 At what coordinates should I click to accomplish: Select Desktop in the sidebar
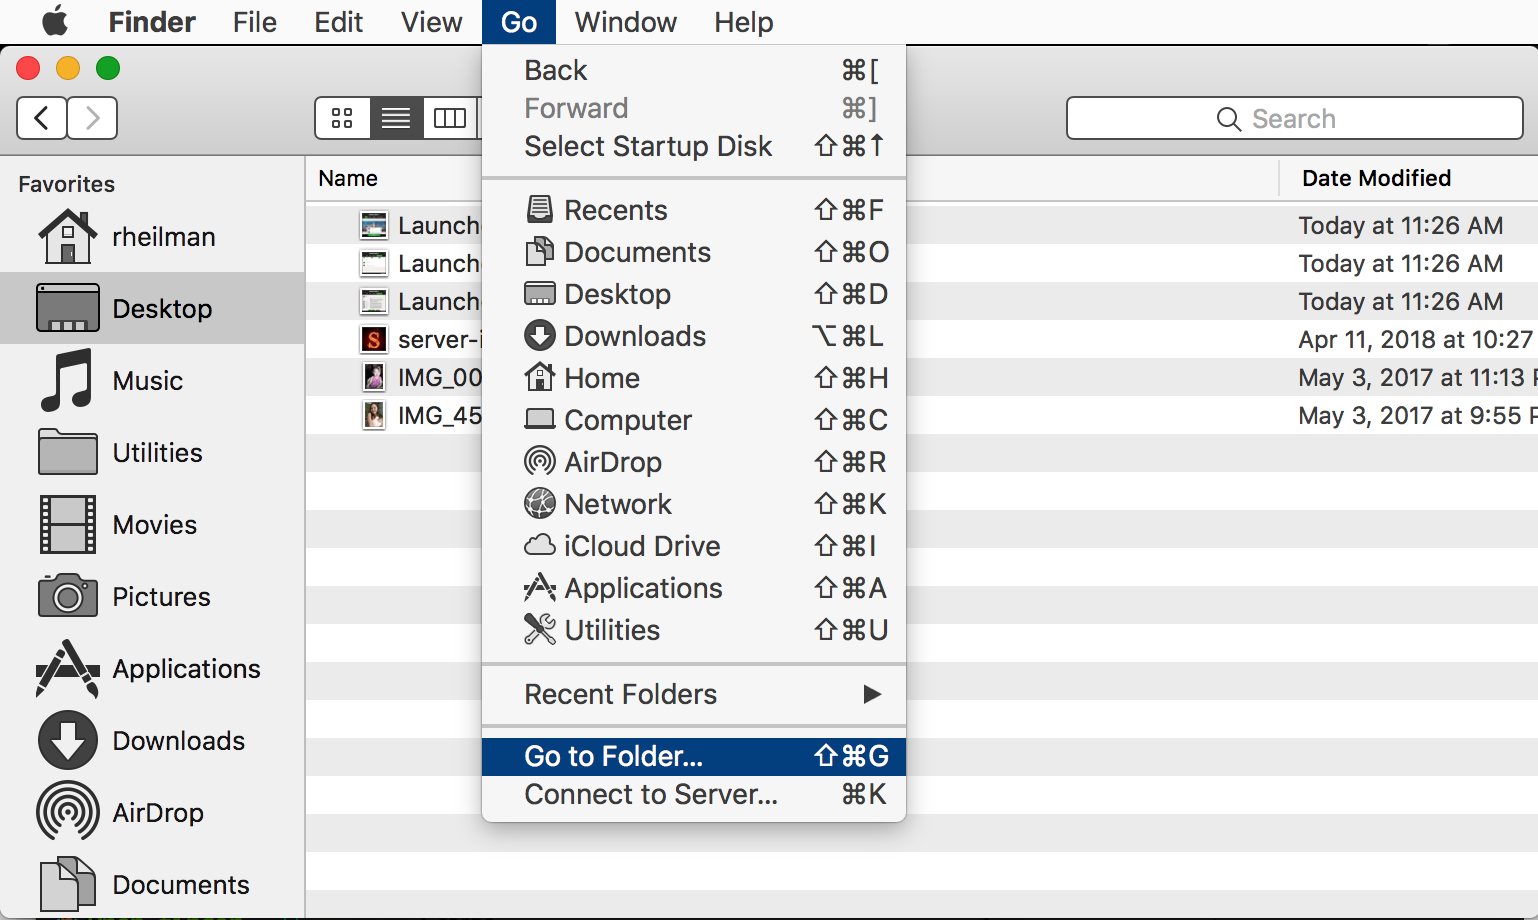(152, 308)
